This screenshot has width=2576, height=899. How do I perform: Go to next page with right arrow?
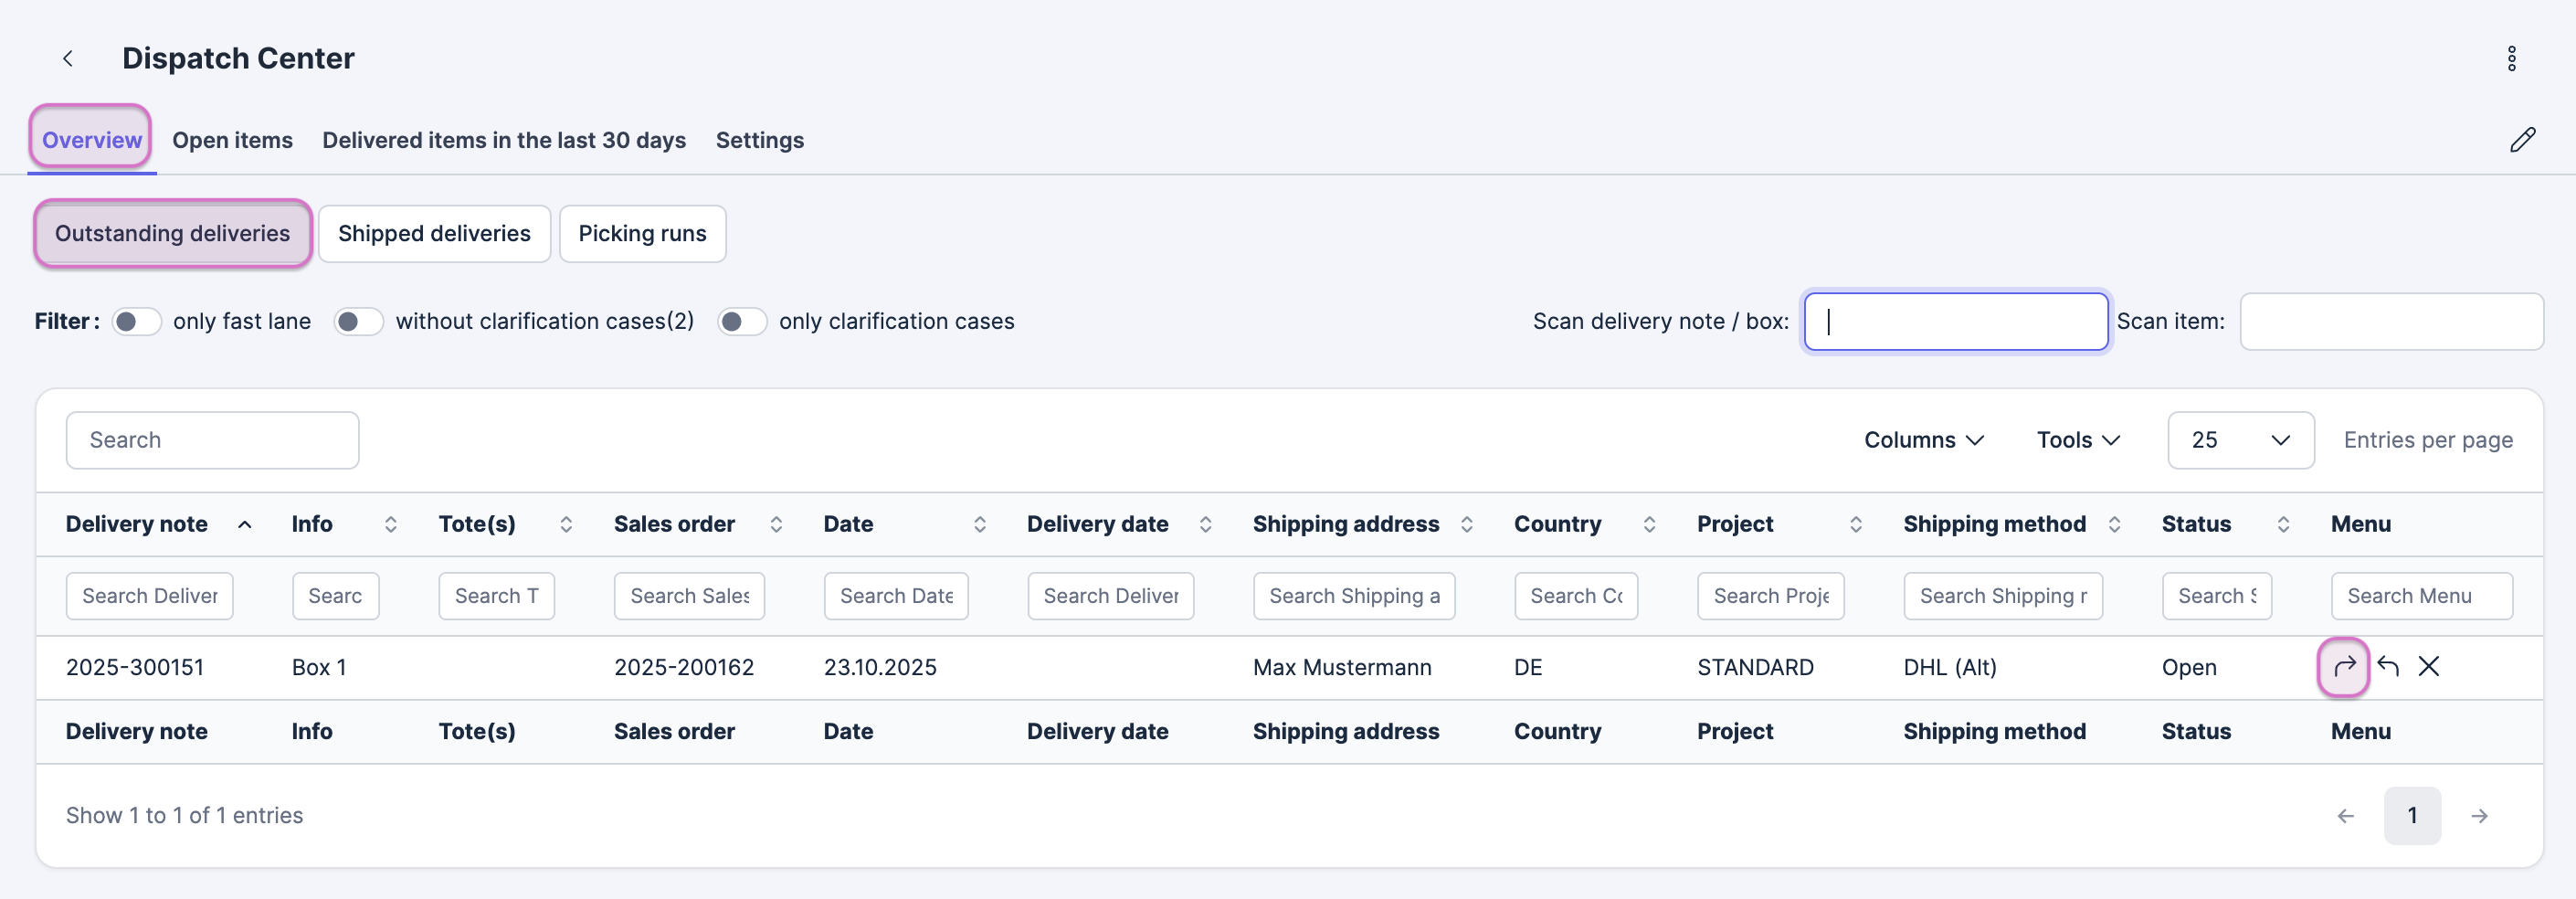pos(2479,816)
